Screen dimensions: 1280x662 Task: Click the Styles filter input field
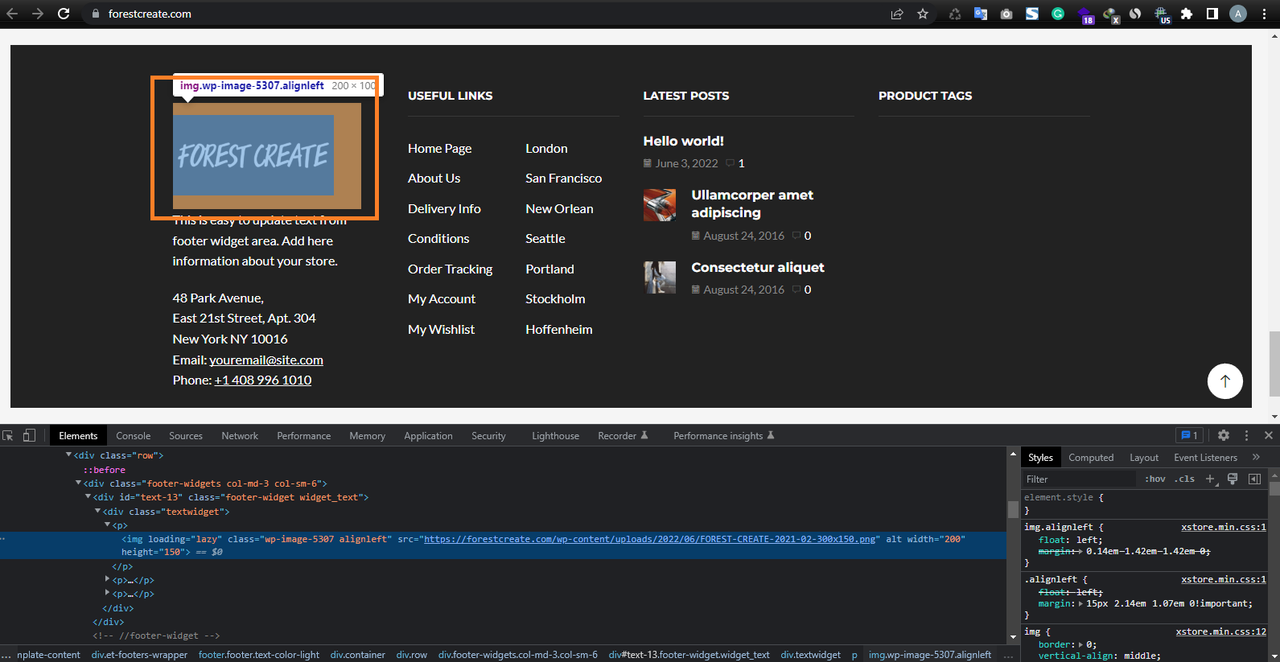[1080, 479]
